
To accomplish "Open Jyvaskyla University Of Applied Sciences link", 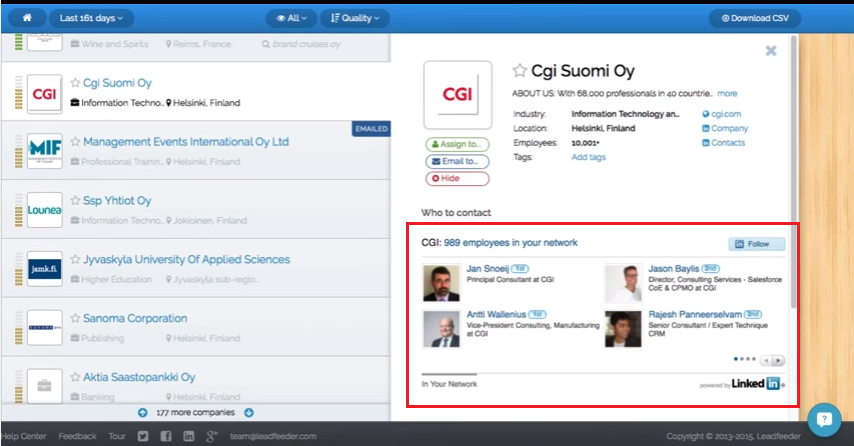I will [x=186, y=259].
